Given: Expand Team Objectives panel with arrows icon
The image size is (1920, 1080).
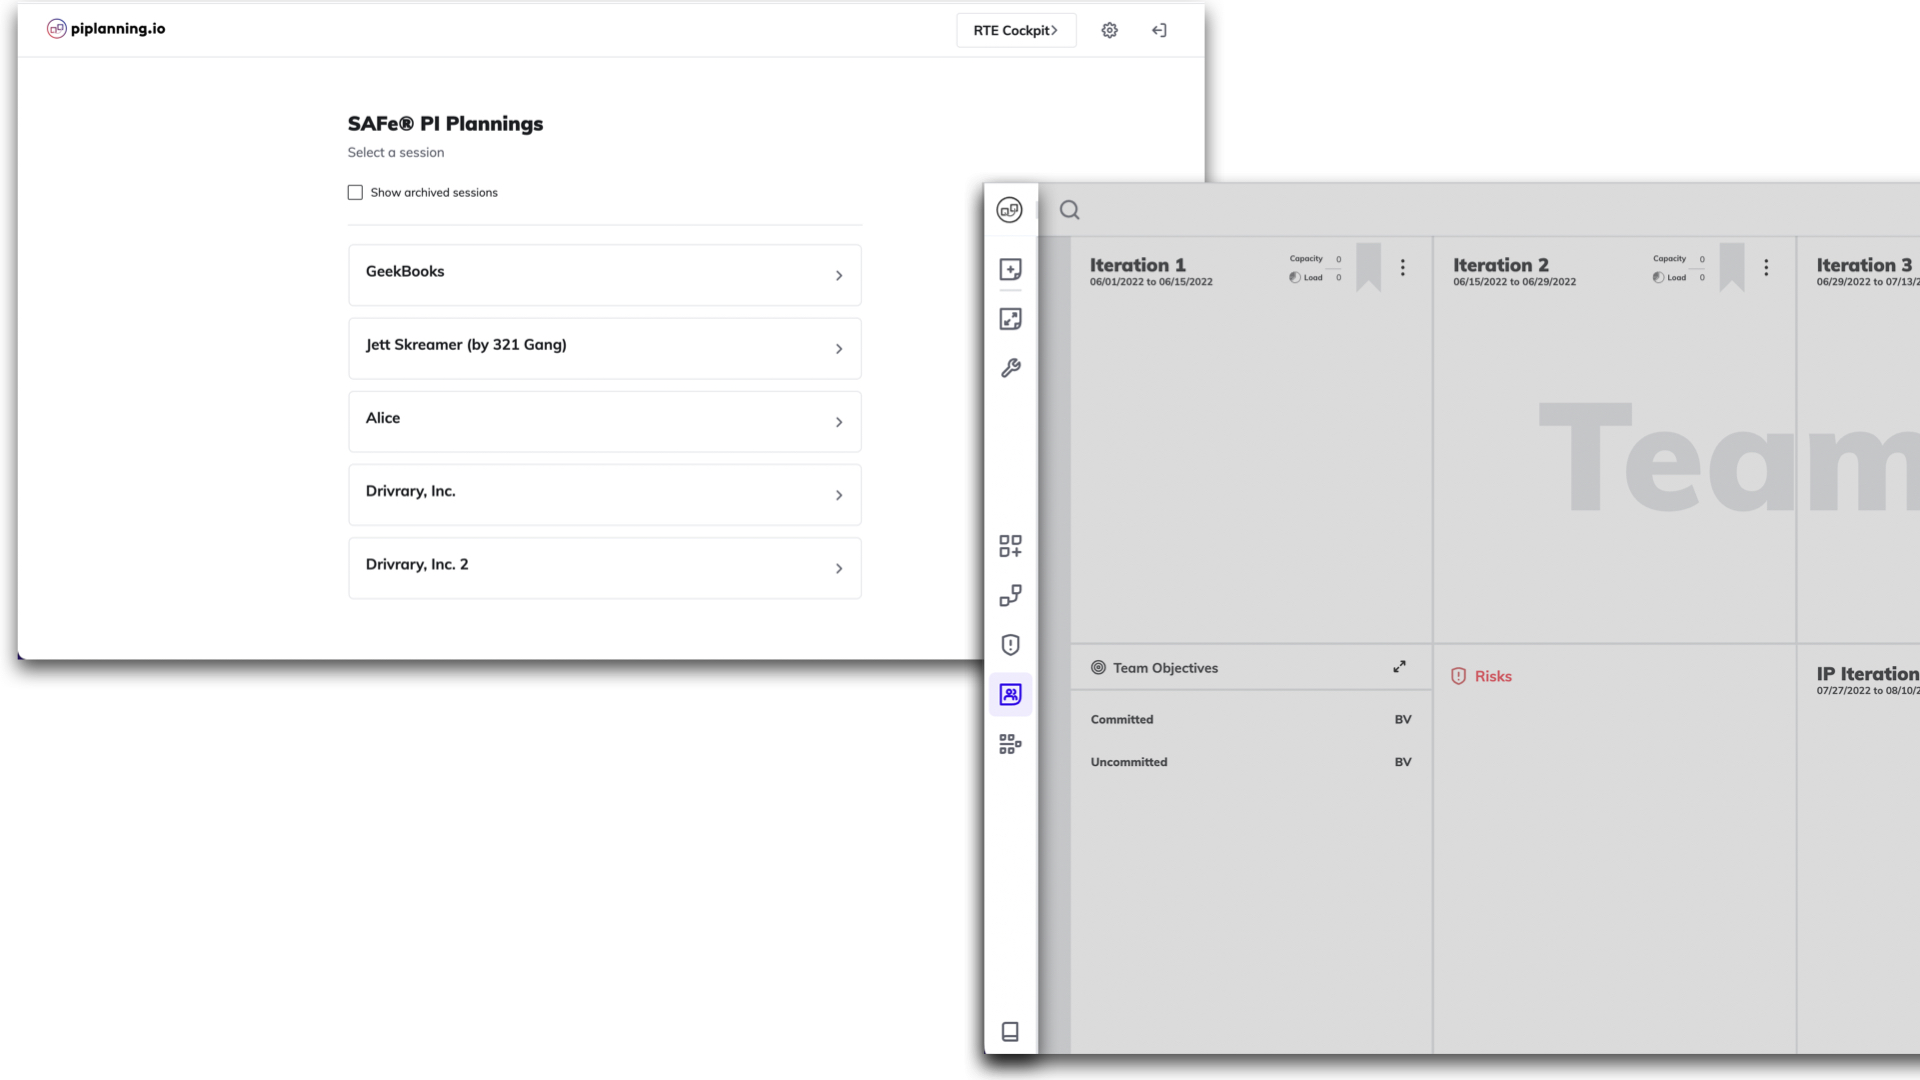Looking at the screenshot, I should click(1399, 667).
